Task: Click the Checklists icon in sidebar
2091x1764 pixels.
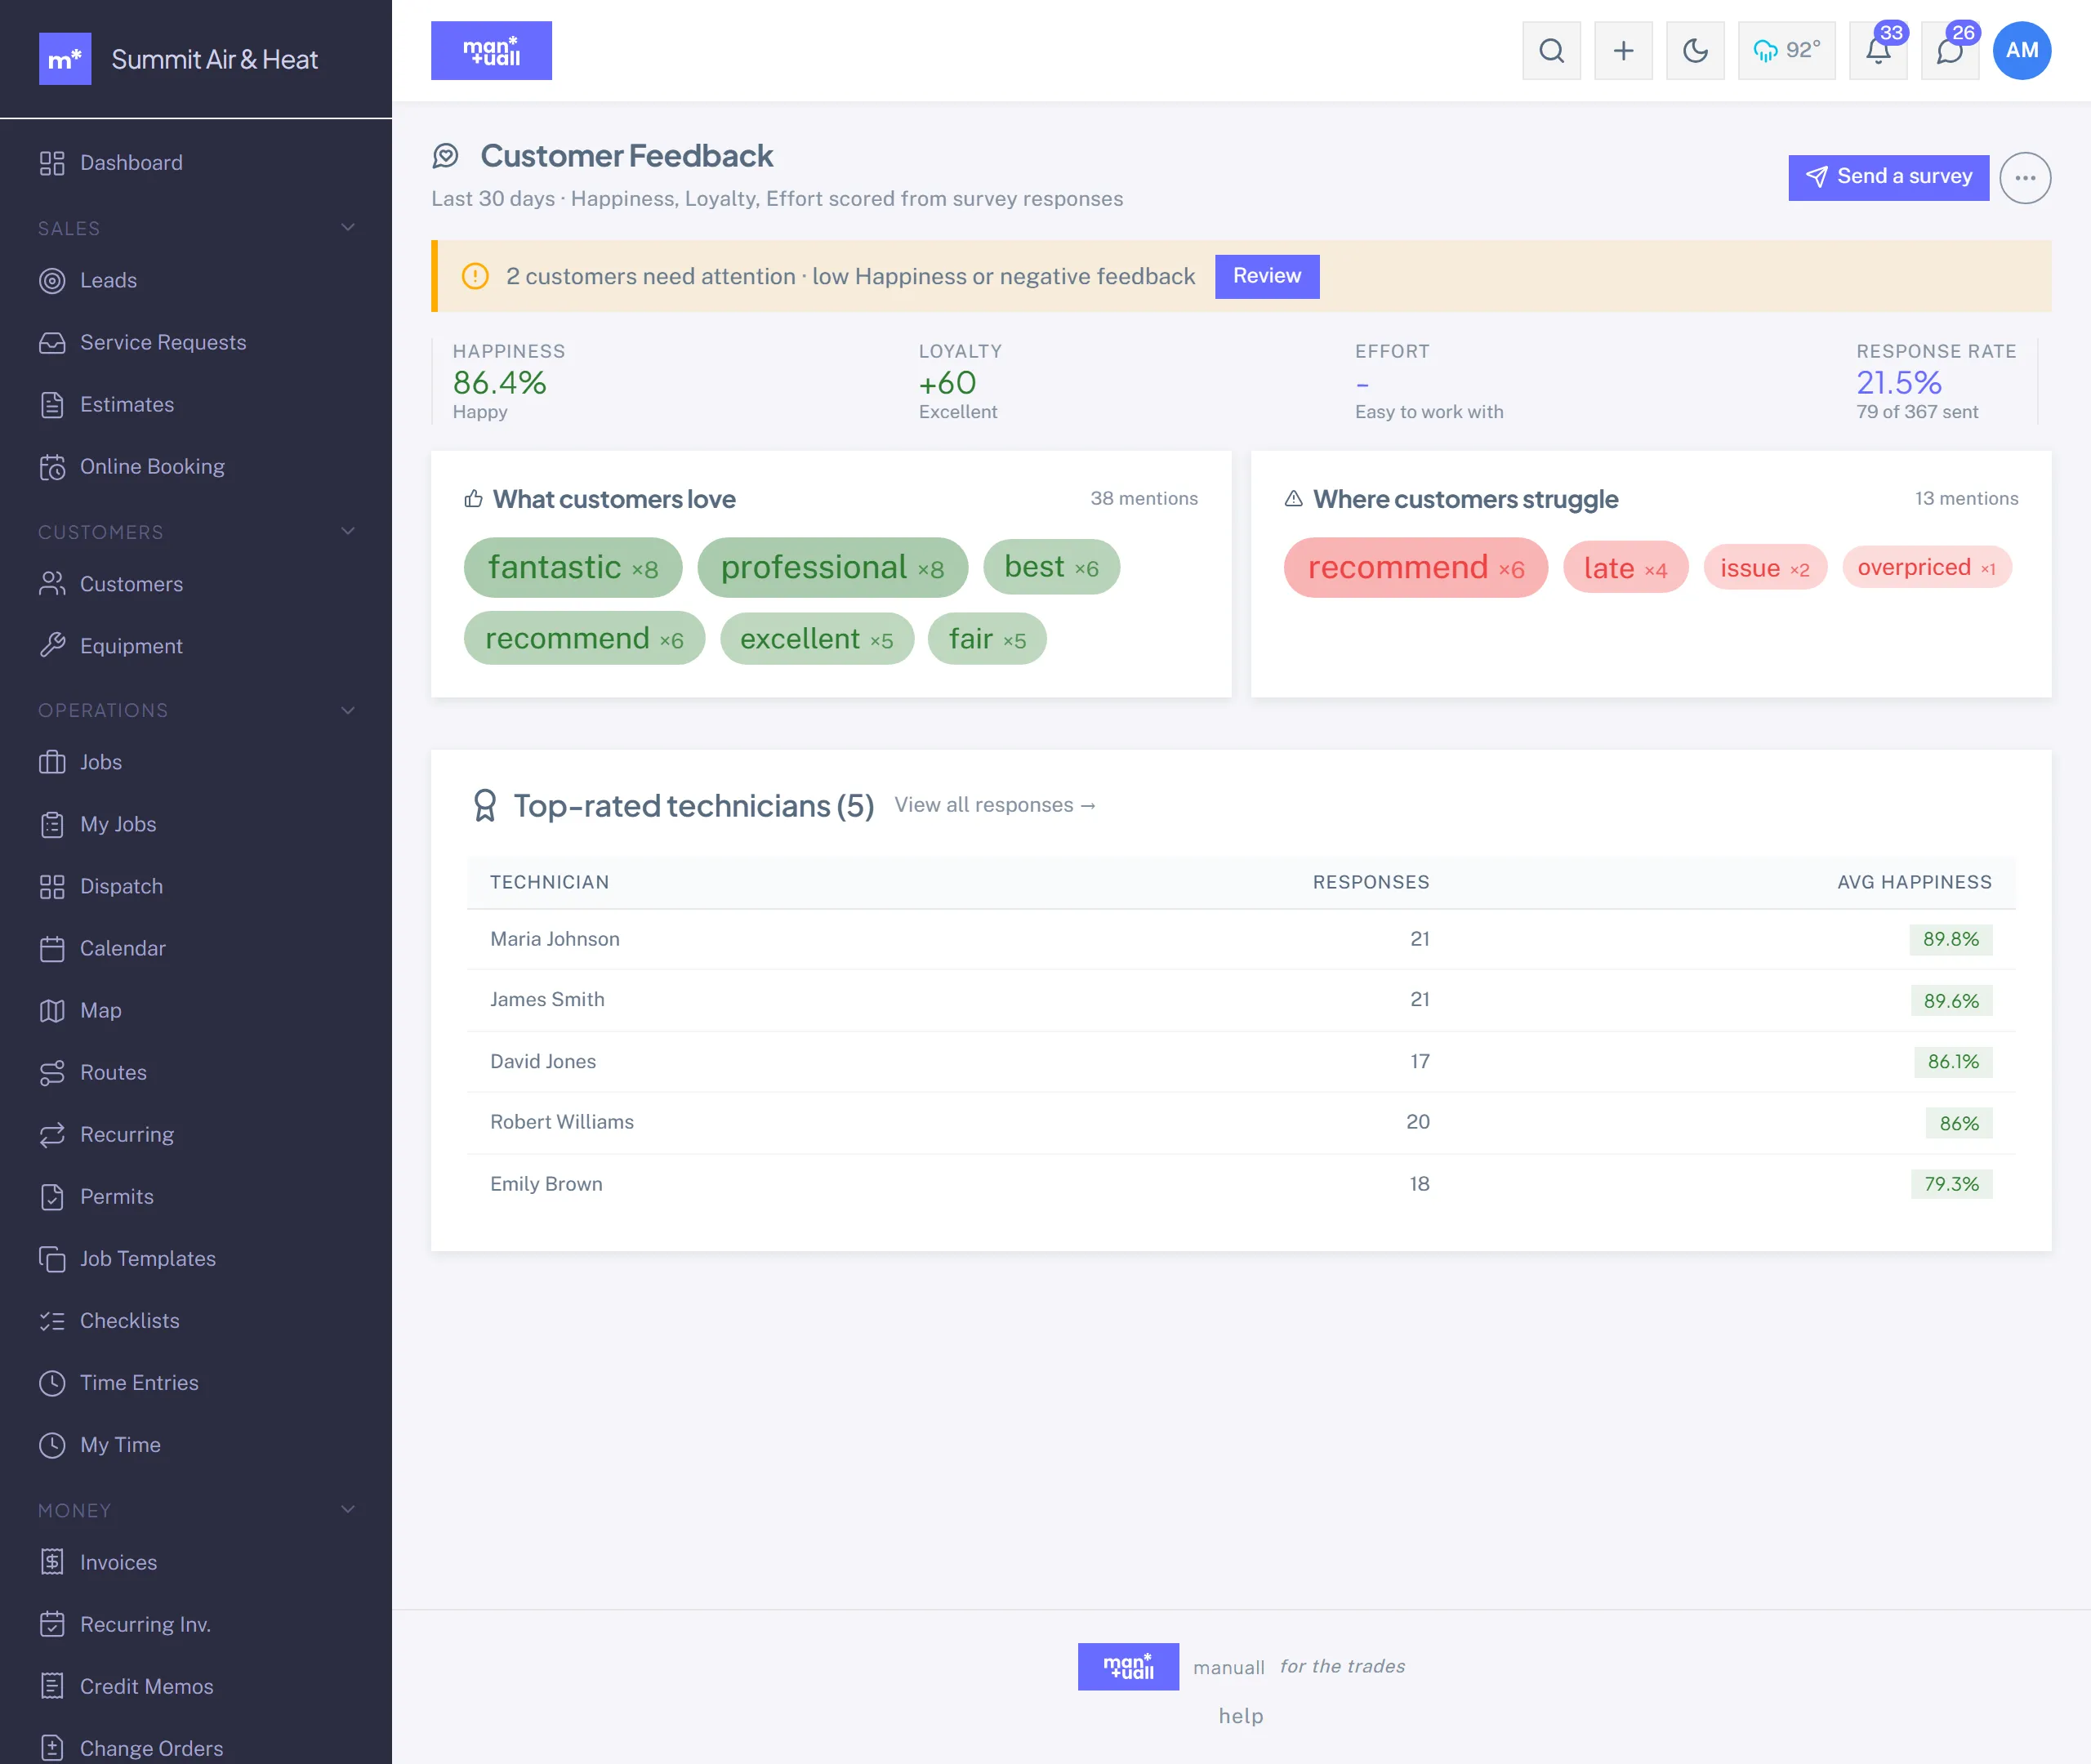Action: tap(52, 1321)
